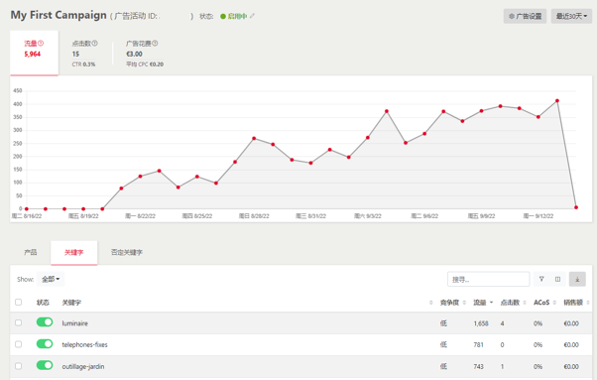597x380 pixels.
Task: Click the 1,658 traffic value for luminaire
Action: [x=481, y=323]
